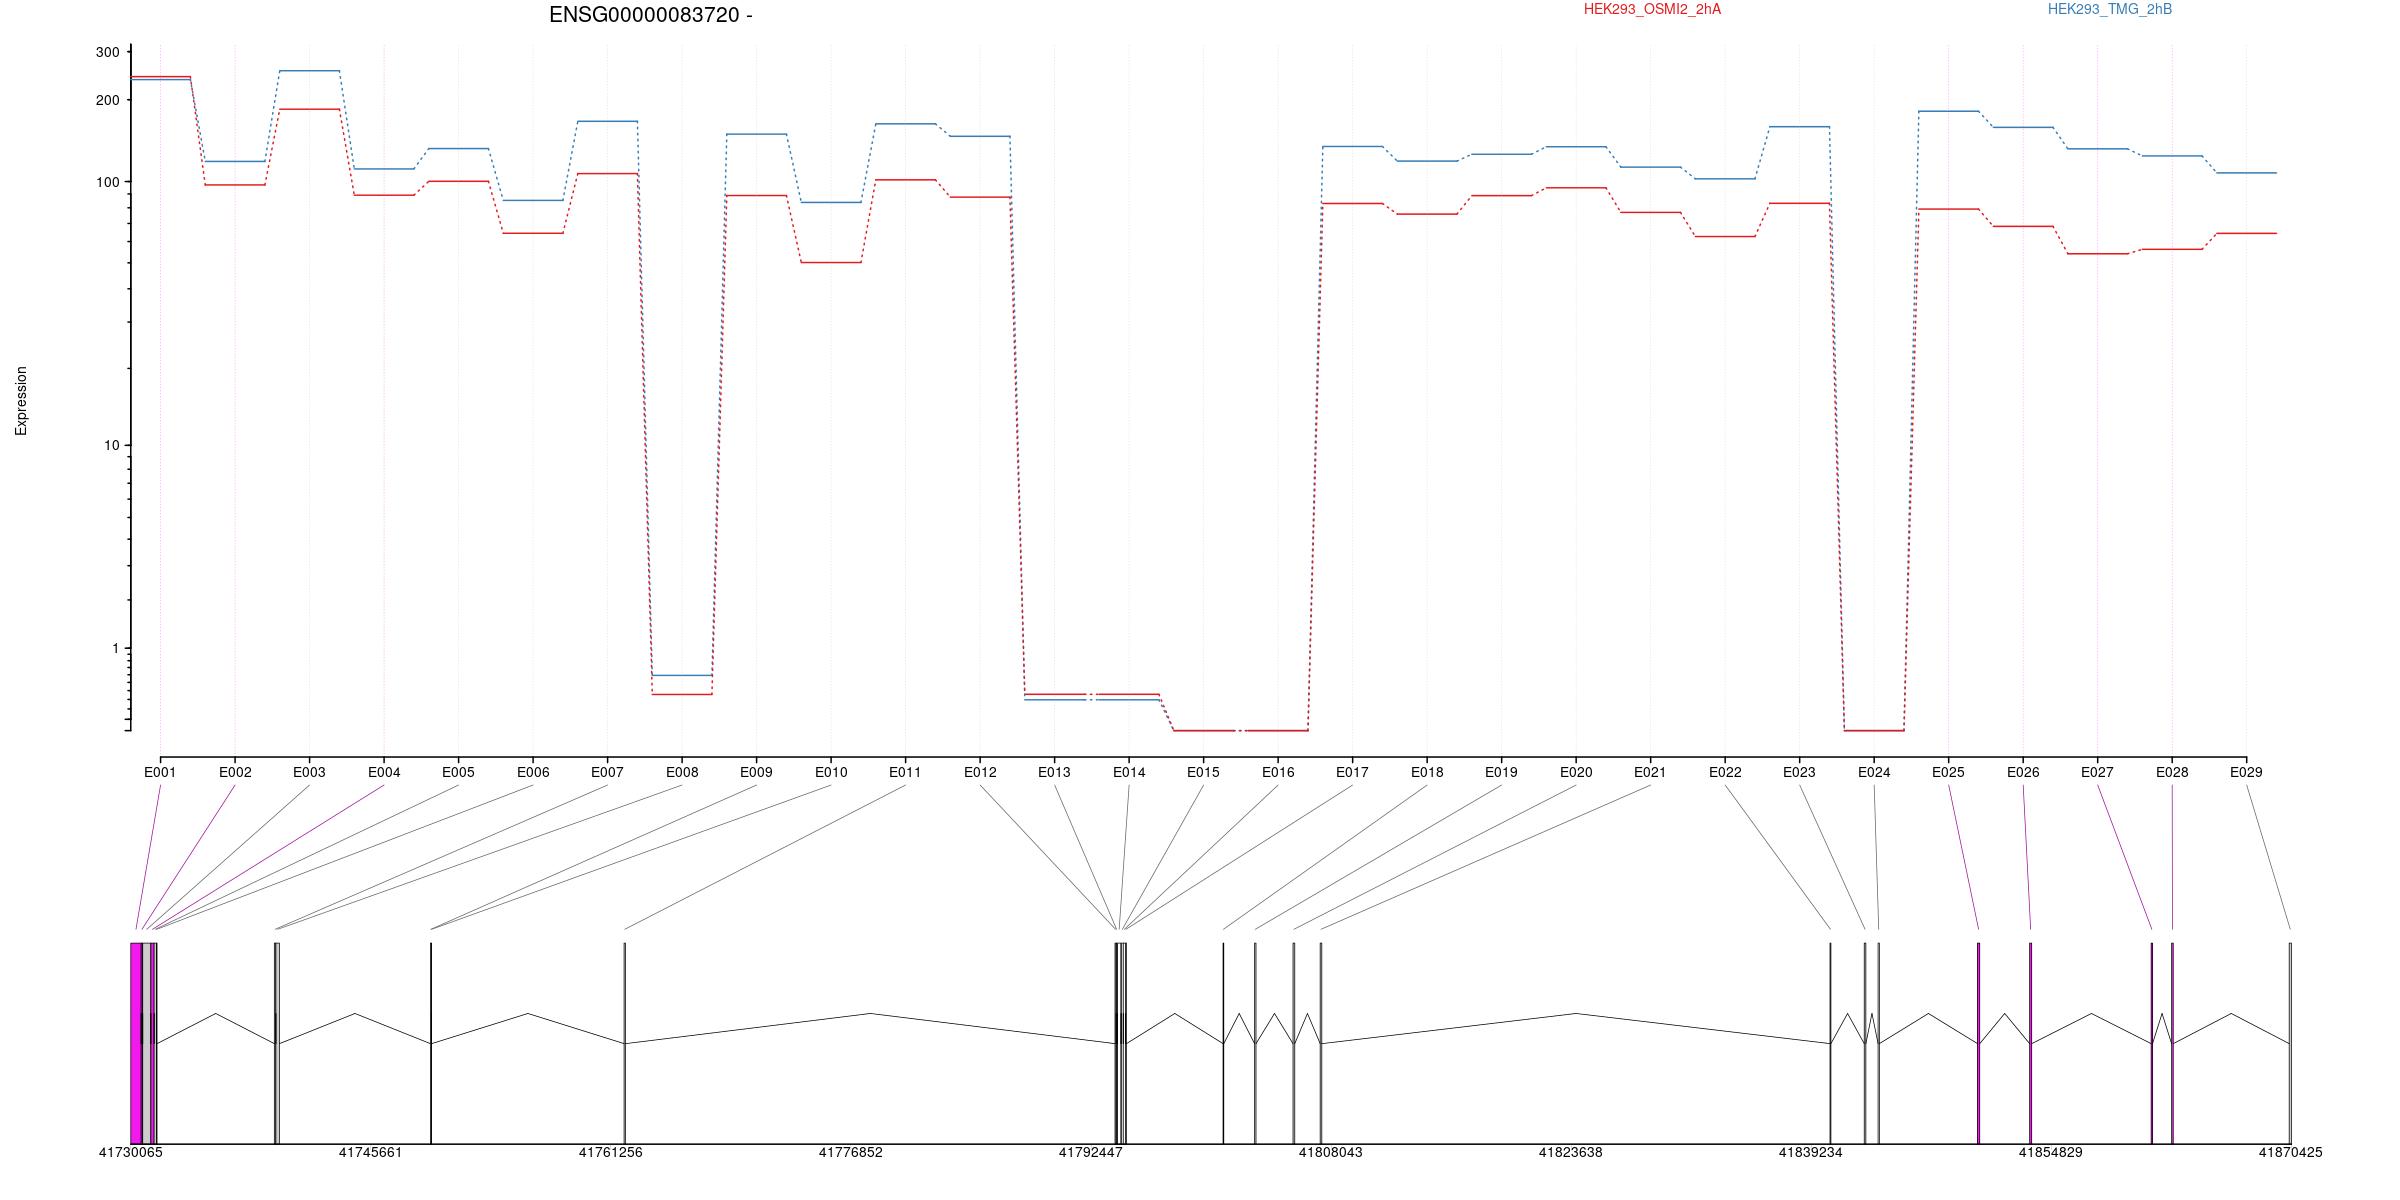
Task: Click genomic coordinate 41839234
Action: click(1810, 1152)
